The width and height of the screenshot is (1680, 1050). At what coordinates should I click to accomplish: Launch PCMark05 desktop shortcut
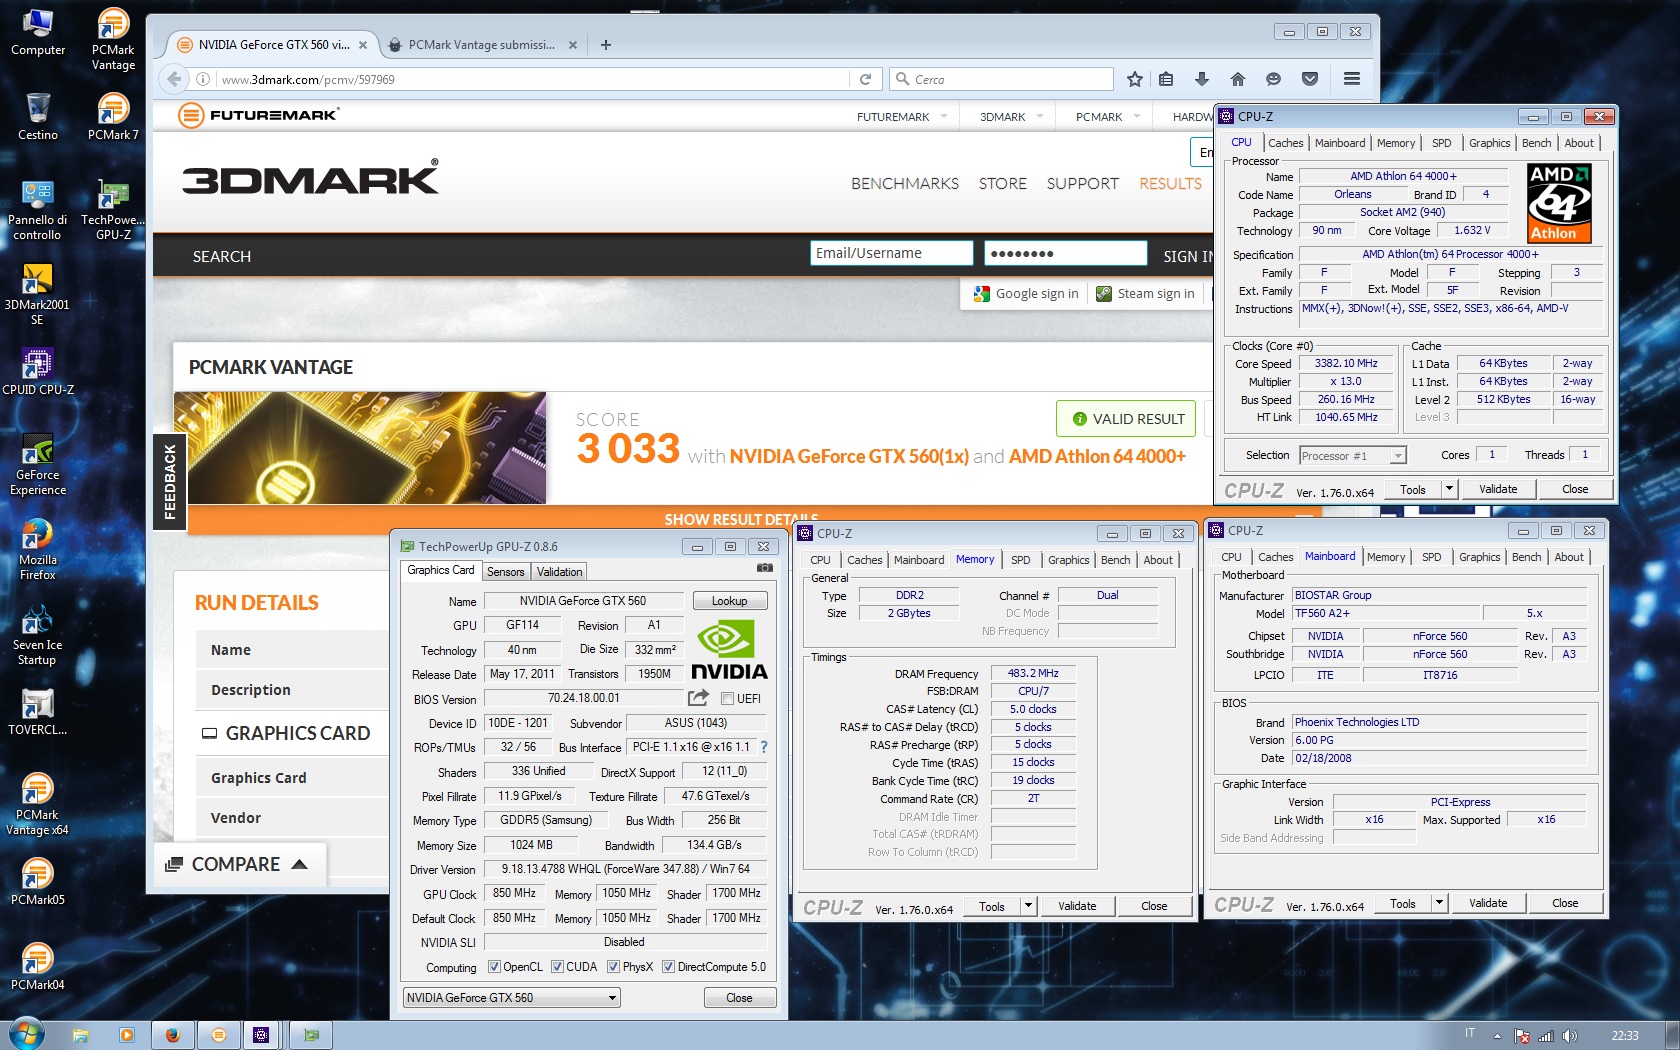(x=38, y=882)
